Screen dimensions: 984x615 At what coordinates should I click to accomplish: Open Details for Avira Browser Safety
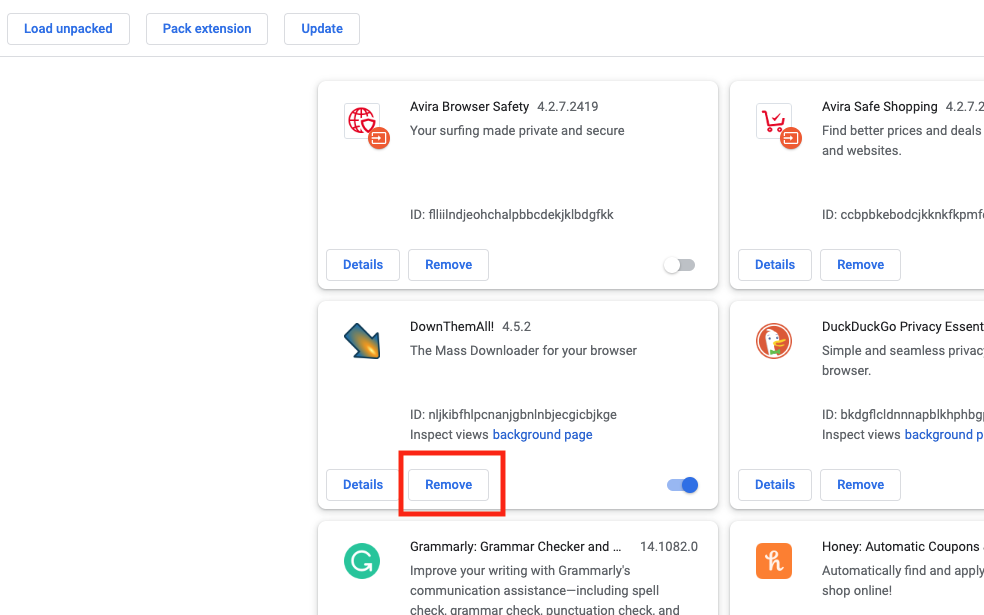[363, 265]
